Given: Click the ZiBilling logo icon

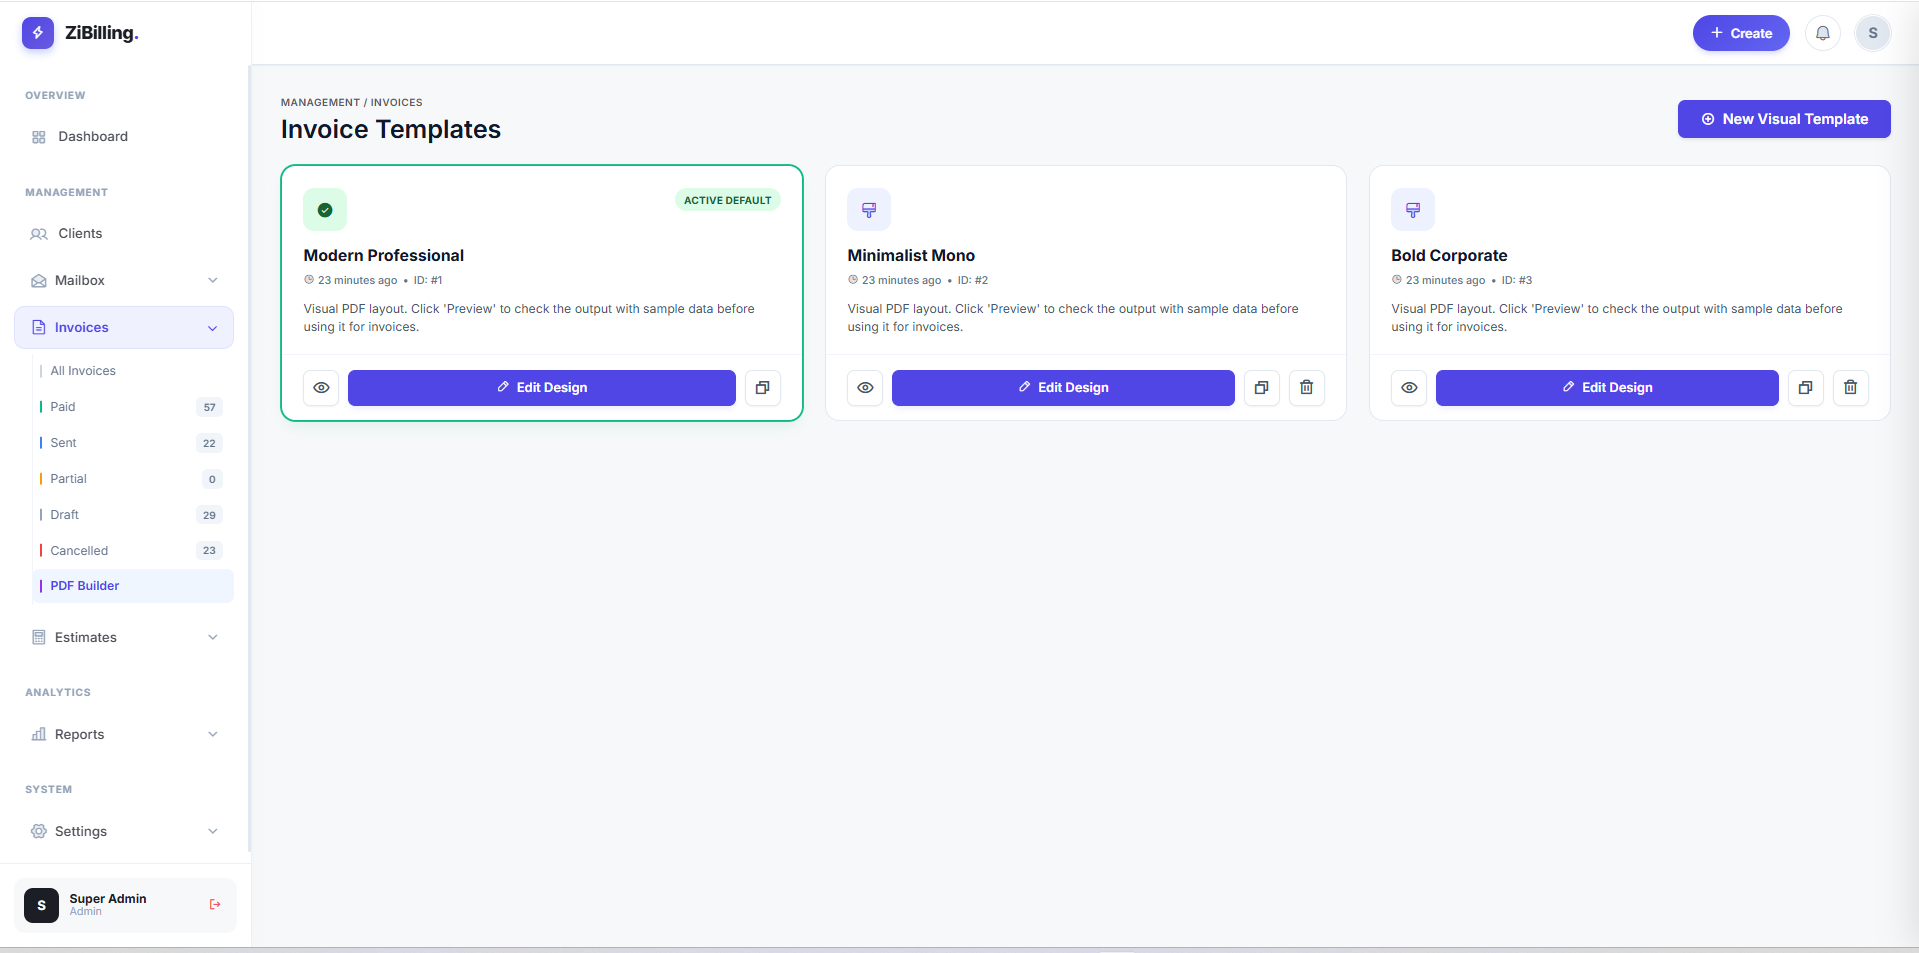Looking at the screenshot, I should 38,33.
